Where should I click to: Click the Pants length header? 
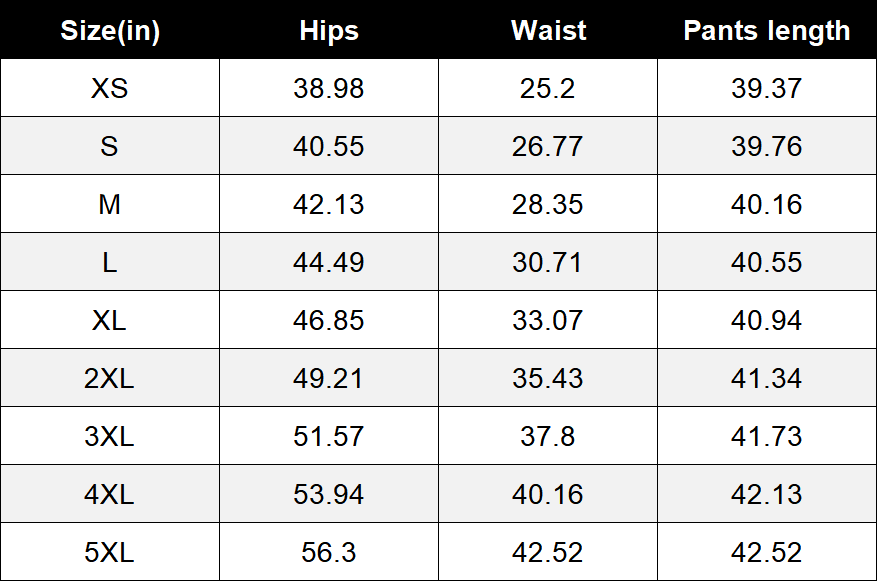click(766, 31)
